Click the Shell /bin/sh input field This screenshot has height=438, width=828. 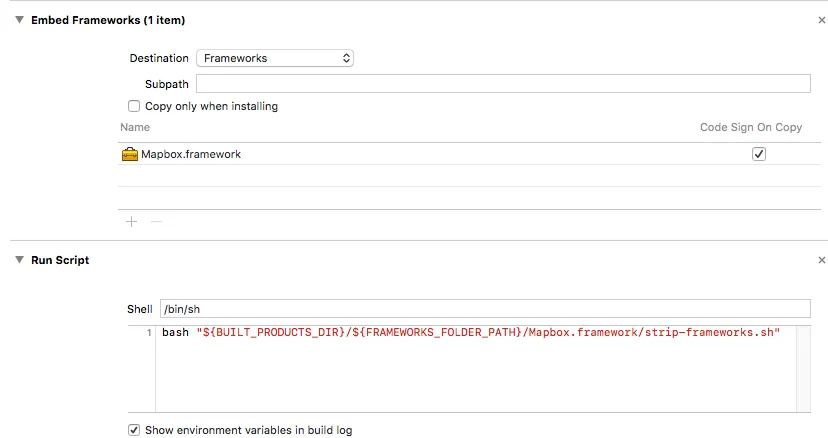click(485, 309)
